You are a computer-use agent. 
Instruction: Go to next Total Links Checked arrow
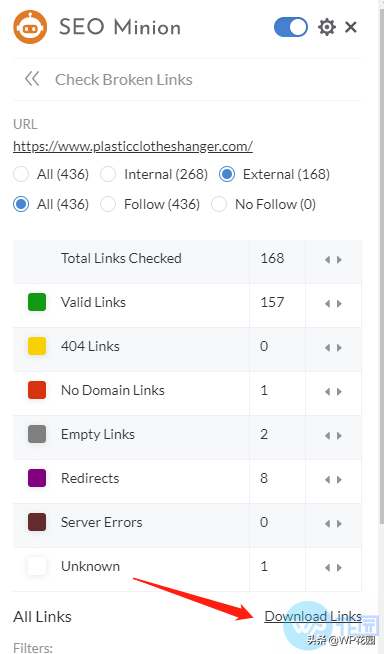[x=339, y=260]
